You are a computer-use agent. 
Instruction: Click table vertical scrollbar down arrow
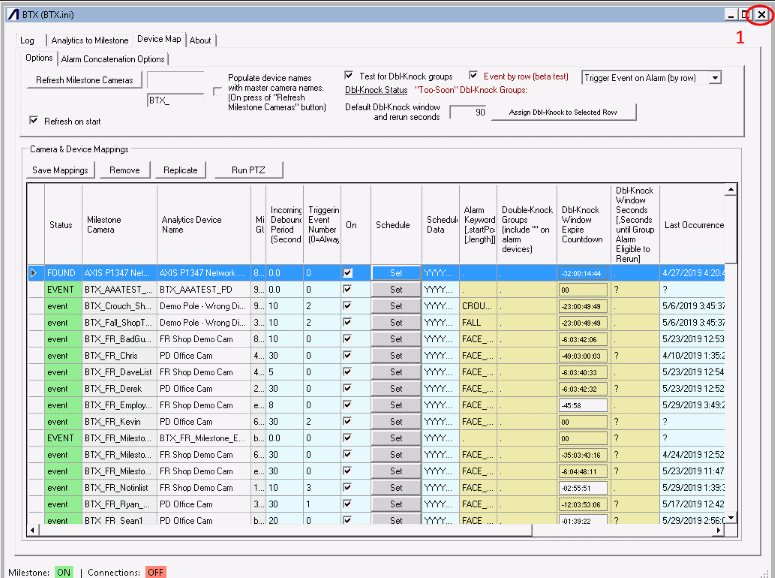pyautogui.click(x=731, y=518)
